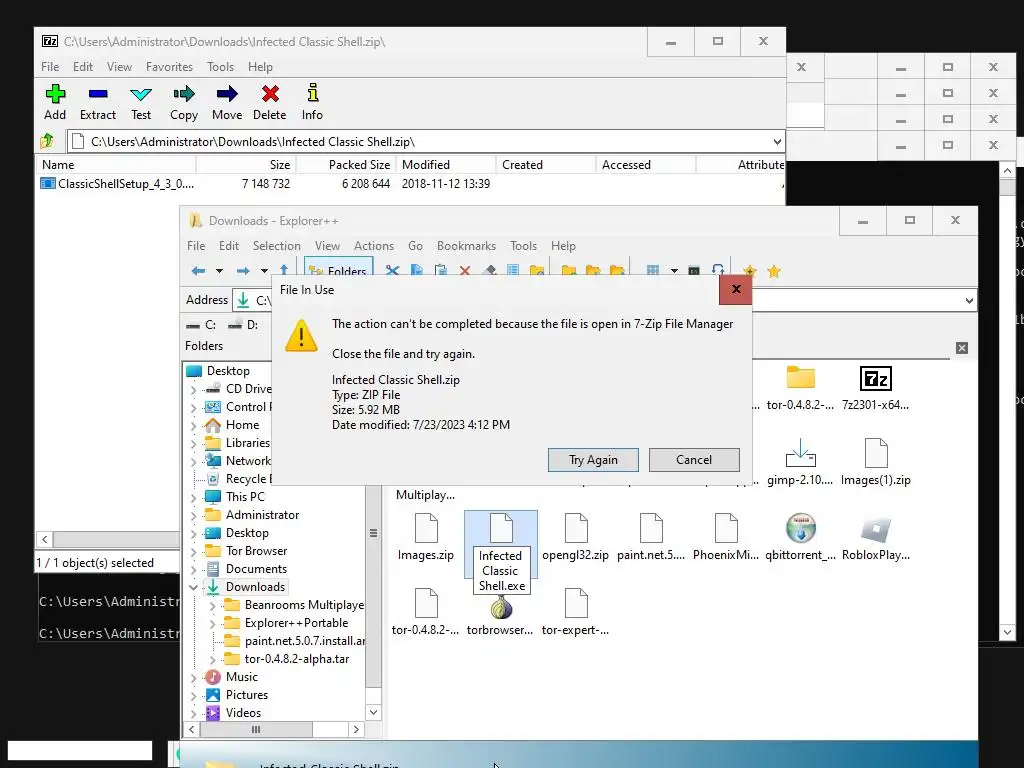Open the 7-Zip address path dropdown
1024x768 pixels.
[x=777, y=142]
